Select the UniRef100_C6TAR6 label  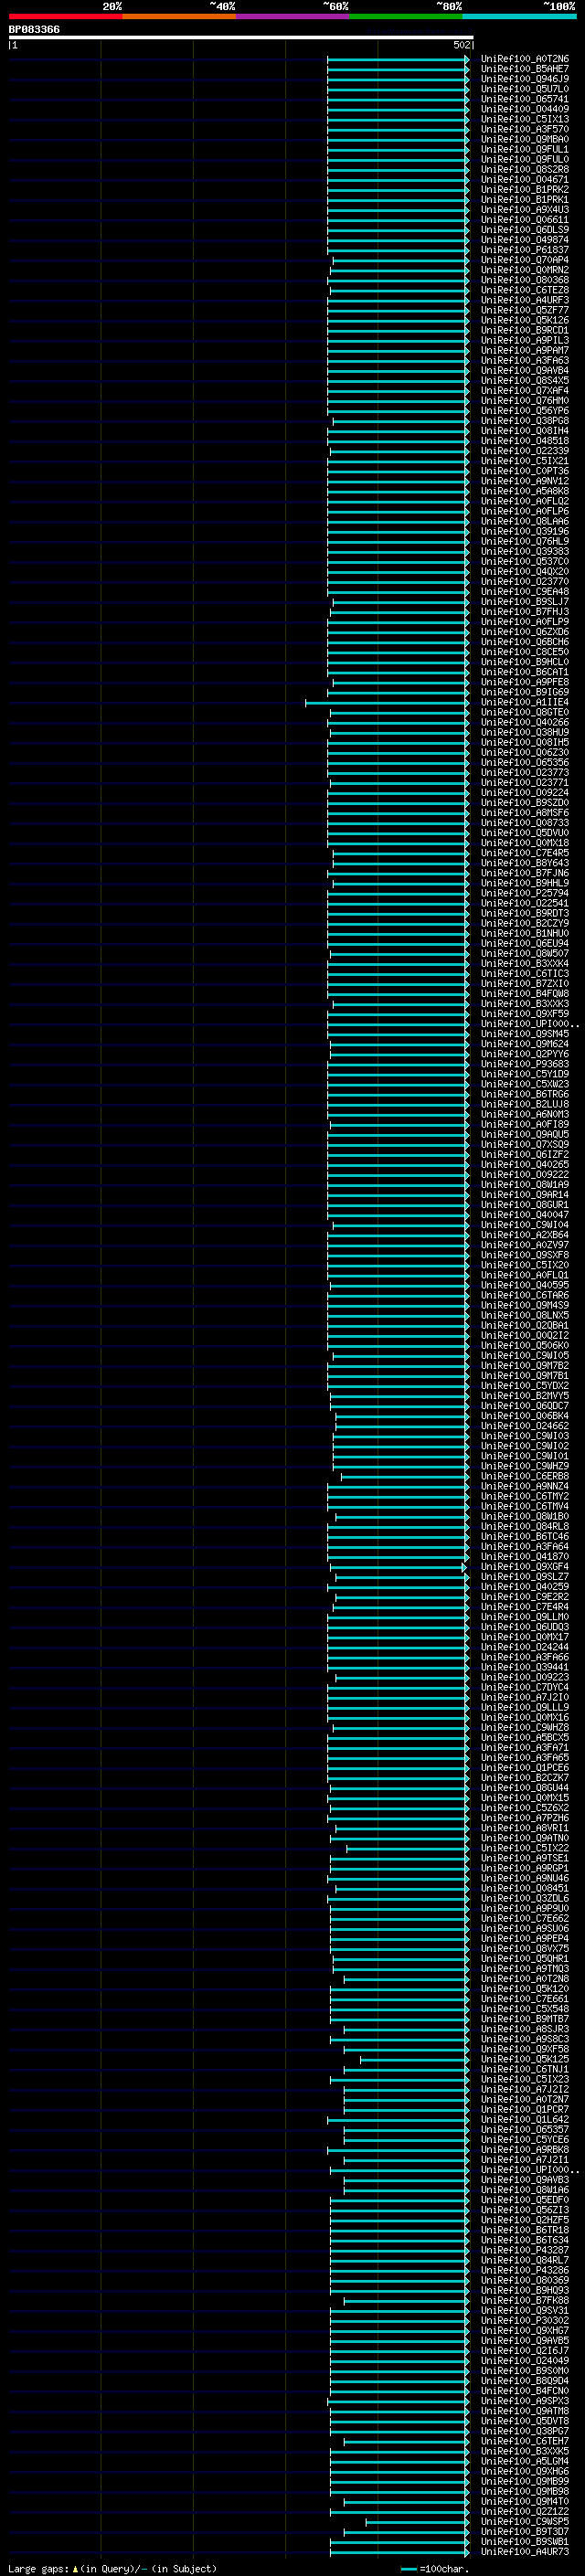coord(525,1295)
